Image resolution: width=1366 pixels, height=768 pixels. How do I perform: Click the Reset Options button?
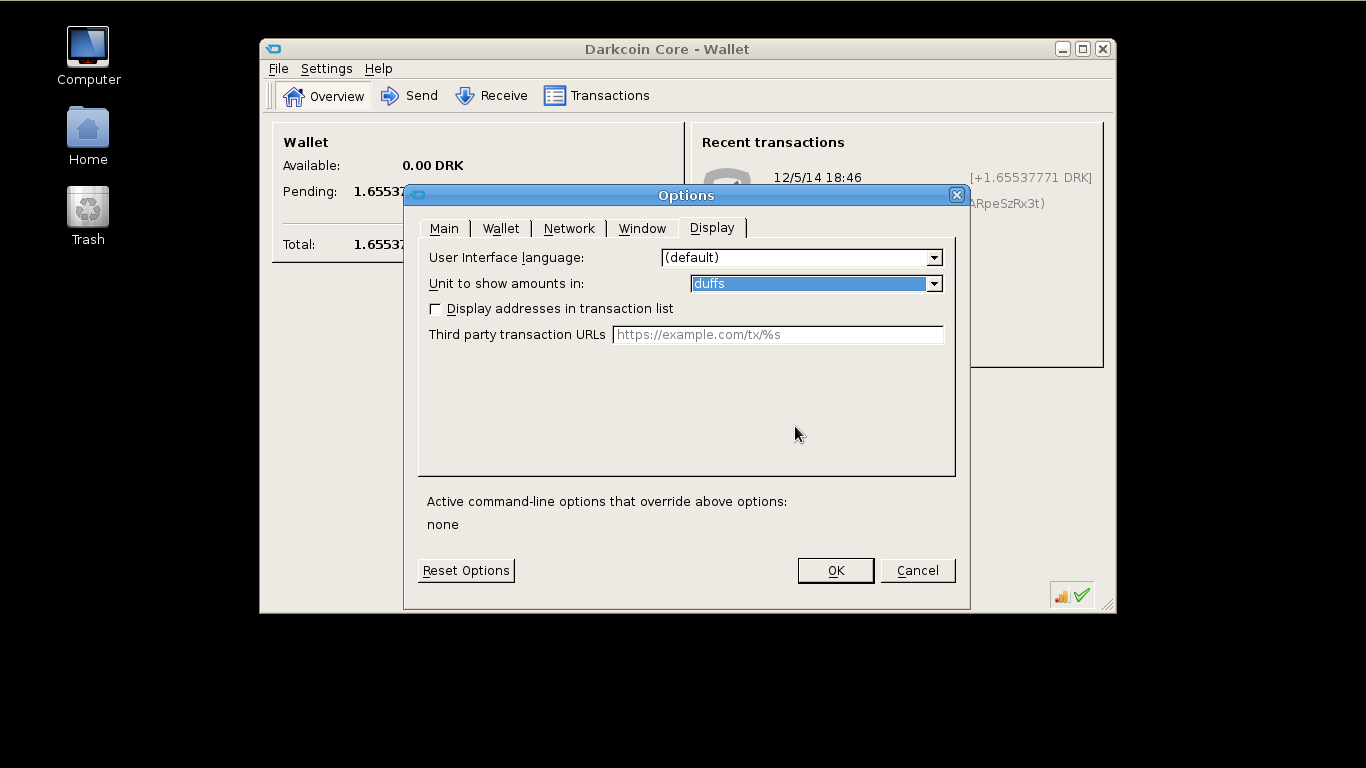[466, 571]
